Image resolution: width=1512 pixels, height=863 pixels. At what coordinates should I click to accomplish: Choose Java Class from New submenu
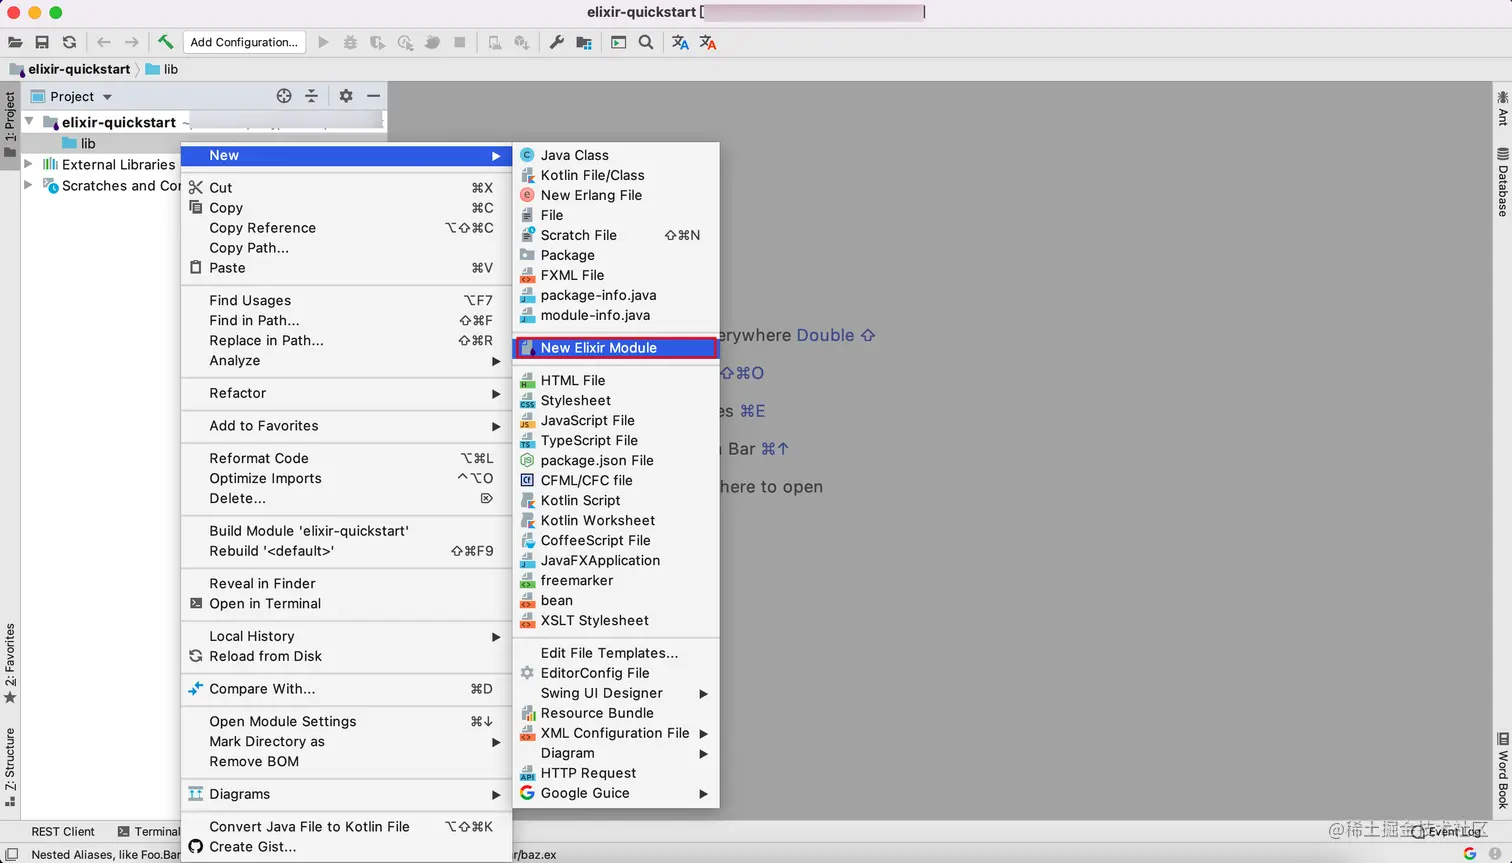(615, 155)
